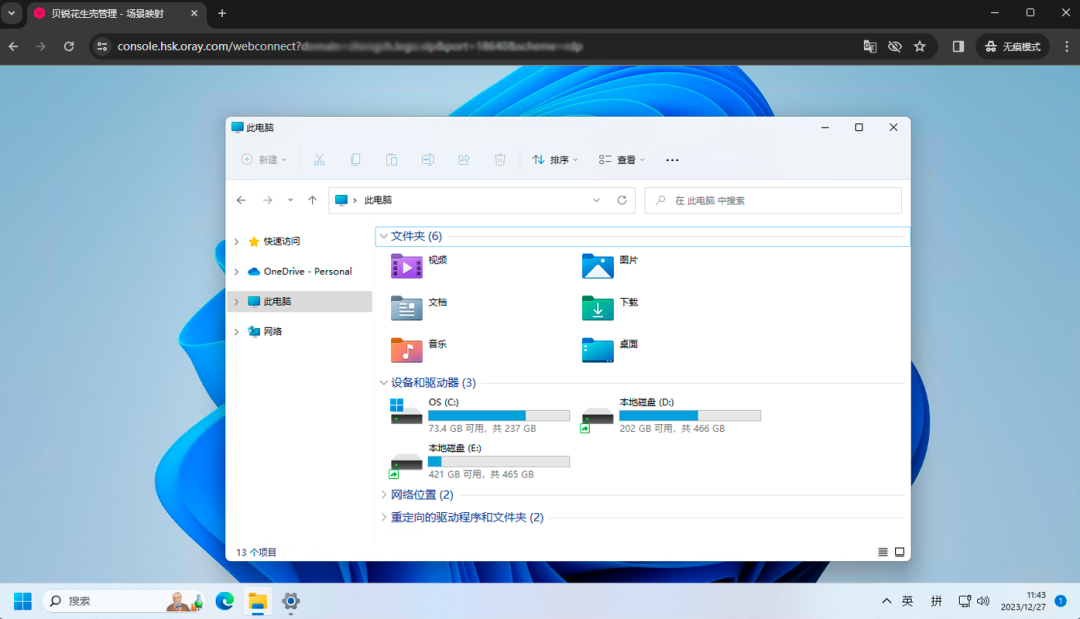Screen dimensions: 1080x619
Task: Click the Delete trash icon in Explorer toolbar
Action: click(500, 160)
